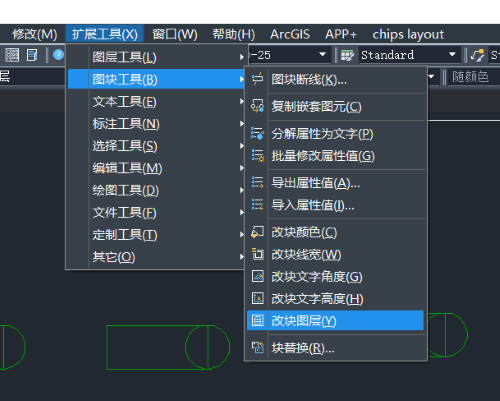Click the 分解属性为文字(P) icon
500x401 pixels.
257,133
